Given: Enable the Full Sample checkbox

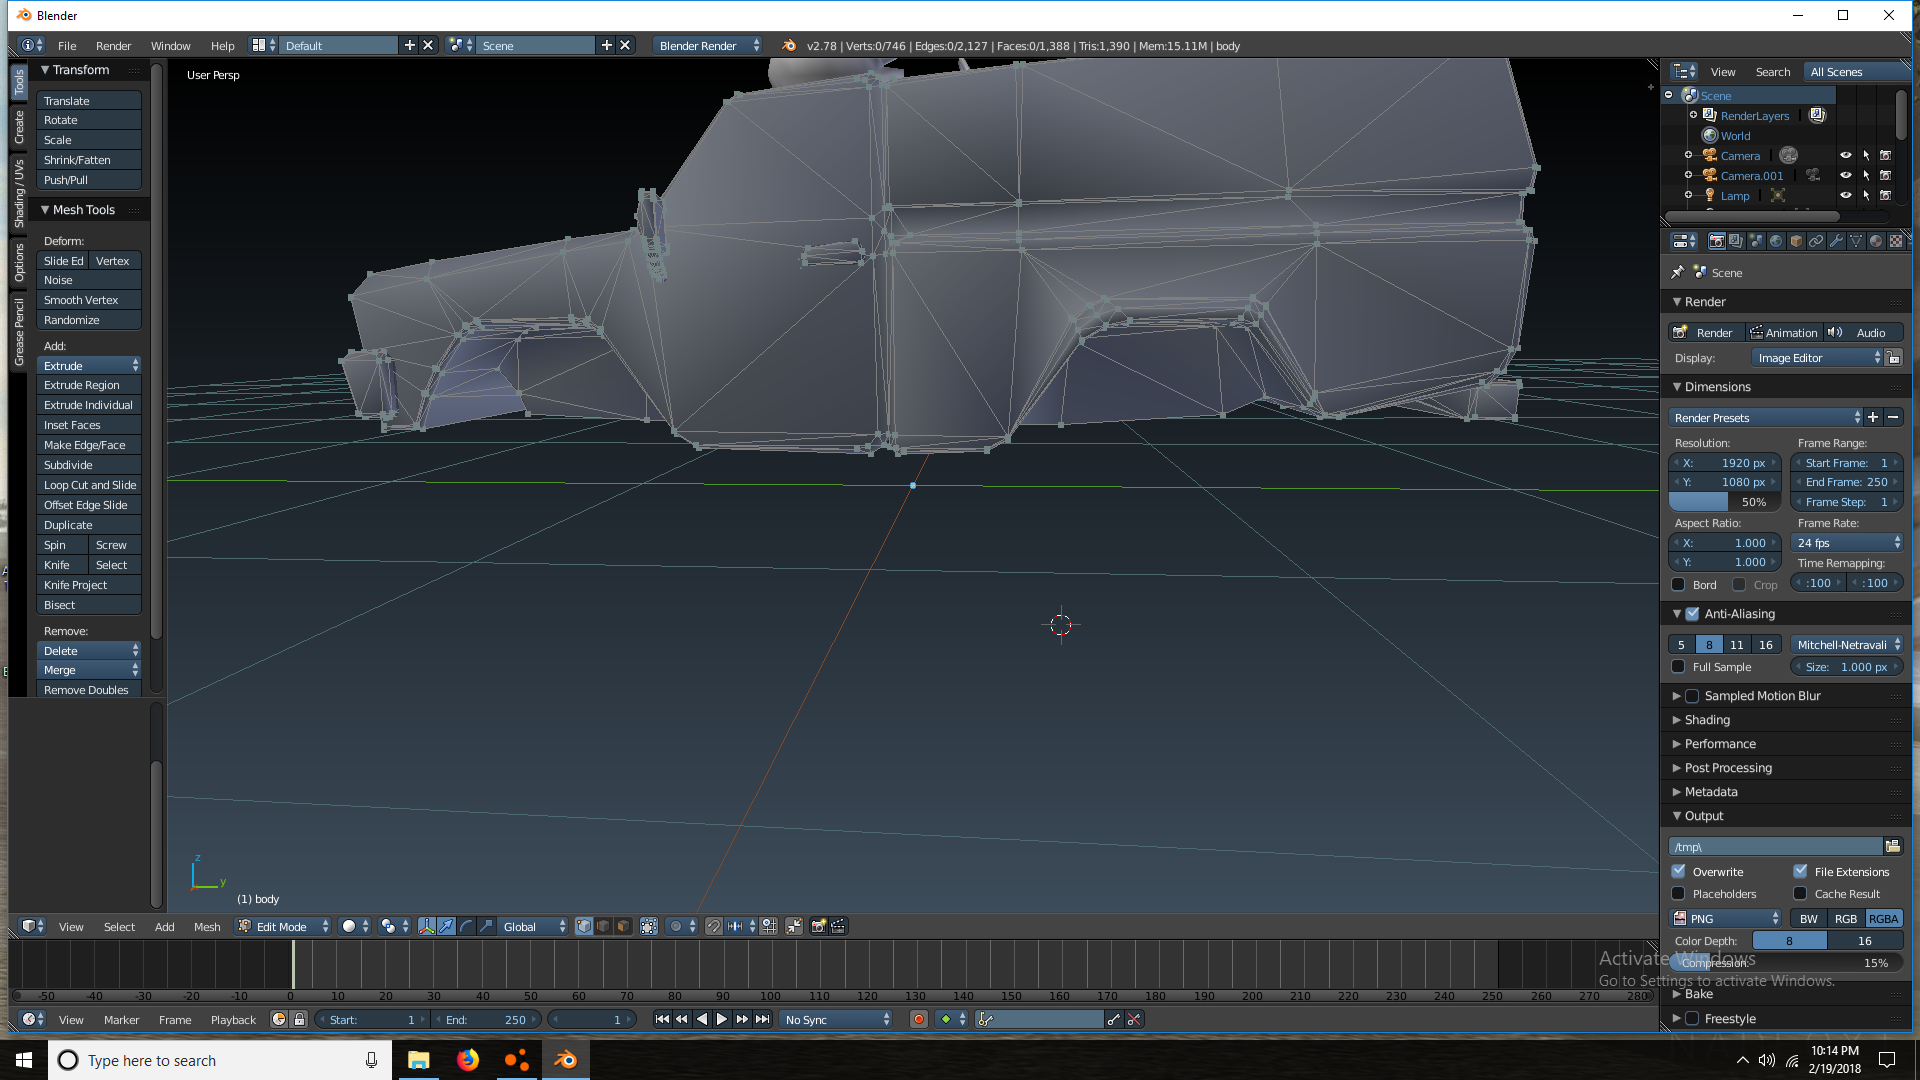Looking at the screenshot, I should (x=1679, y=667).
